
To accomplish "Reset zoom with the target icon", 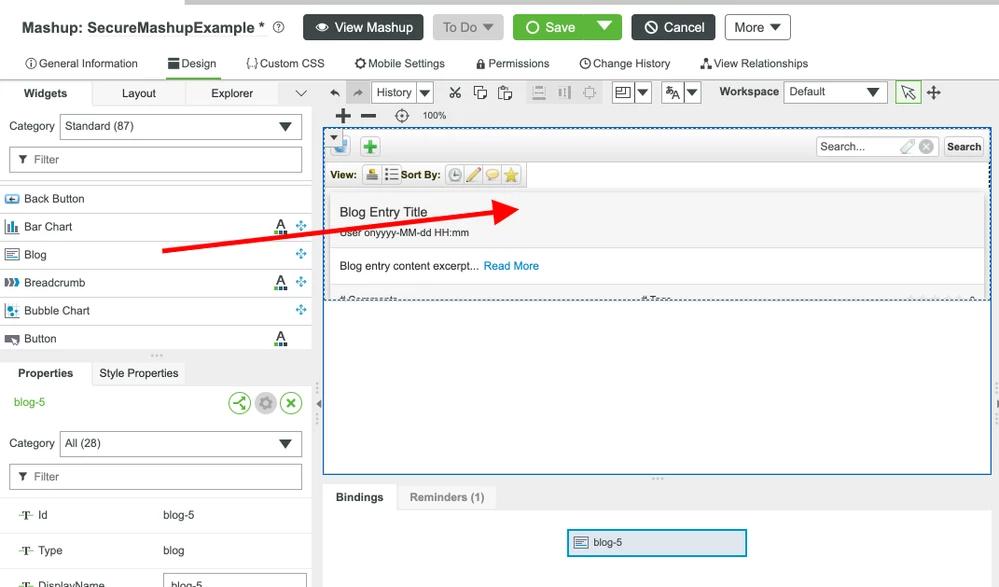I will pyautogui.click(x=401, y=115).
